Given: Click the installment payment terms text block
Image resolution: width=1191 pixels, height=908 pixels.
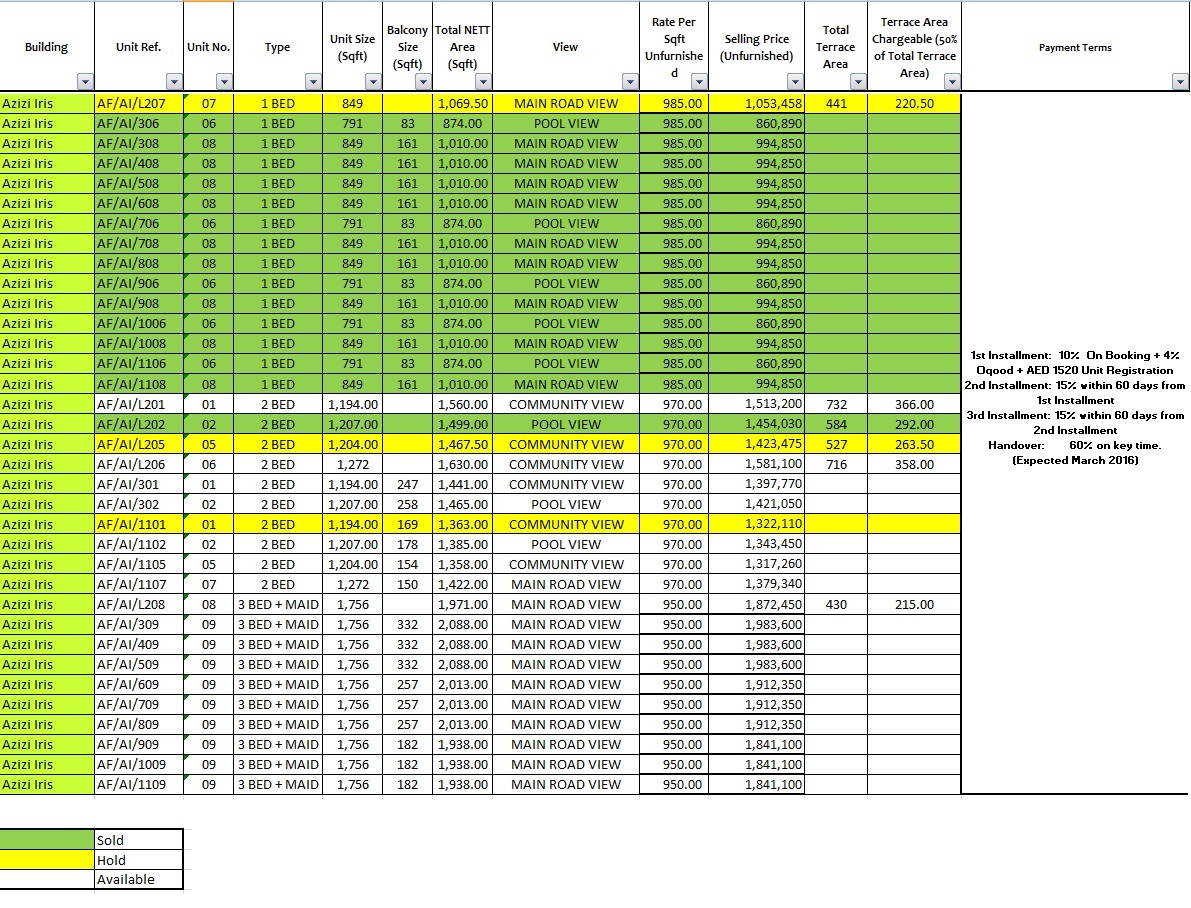Looking at the screenshot, I should [x=1076, y=407].
